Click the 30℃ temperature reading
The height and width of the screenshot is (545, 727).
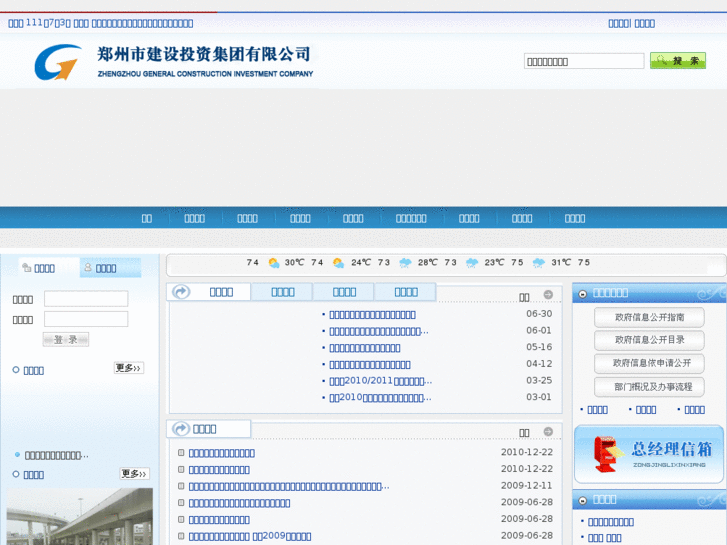[x=294, y=263]
